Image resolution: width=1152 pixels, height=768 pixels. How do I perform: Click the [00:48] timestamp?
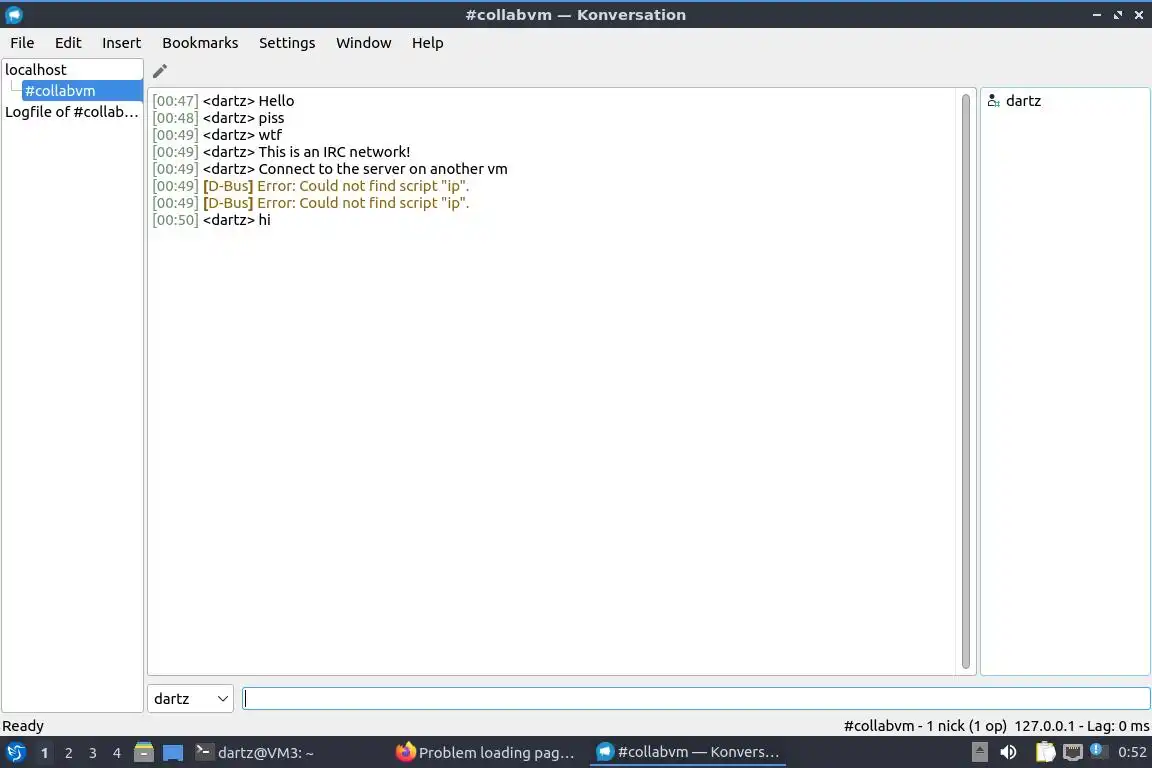(x=175, y=118)
